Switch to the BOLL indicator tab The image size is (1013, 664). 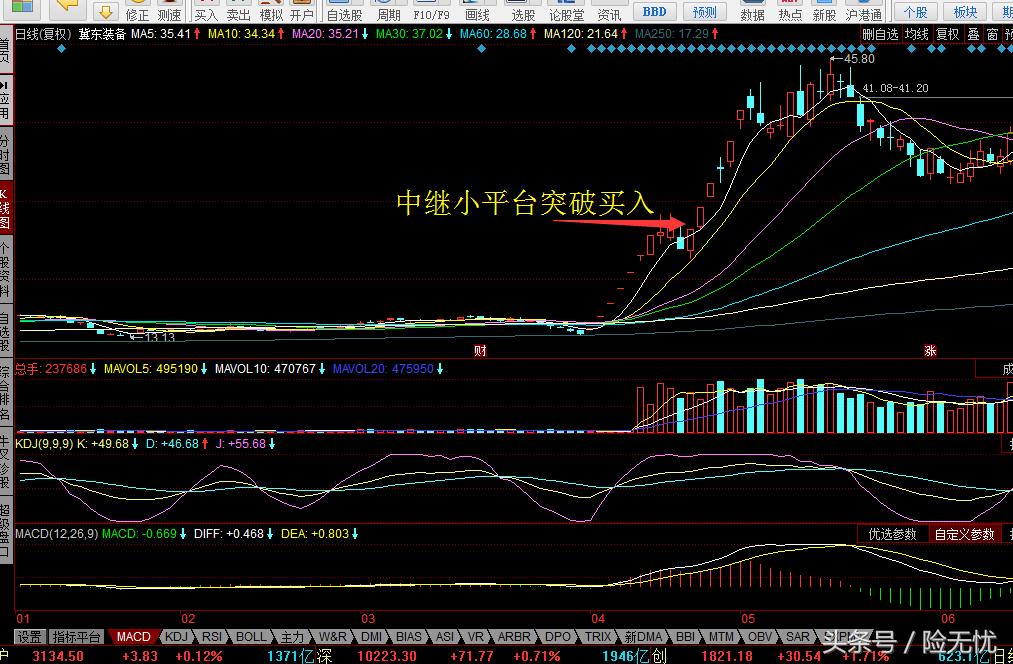coord(251,637)
